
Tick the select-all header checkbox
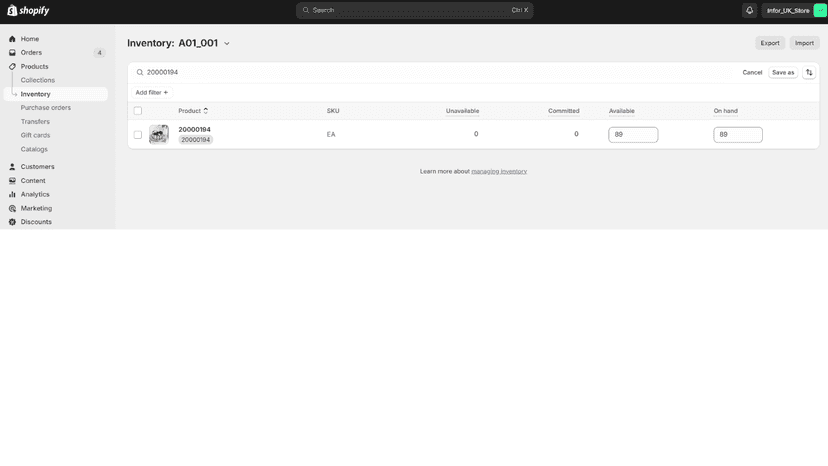coord(138,111)
